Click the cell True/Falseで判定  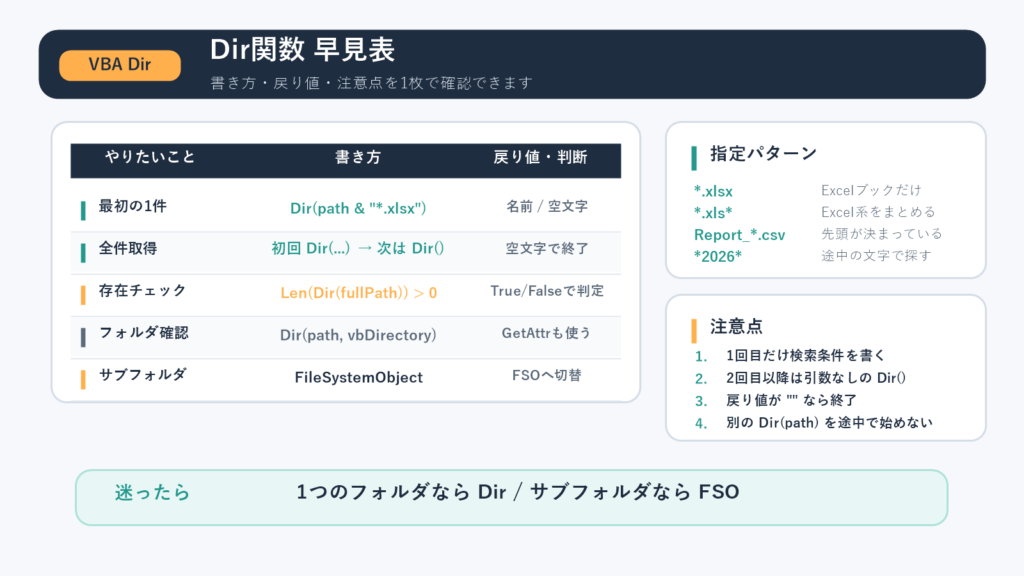[x=547, y=291]
